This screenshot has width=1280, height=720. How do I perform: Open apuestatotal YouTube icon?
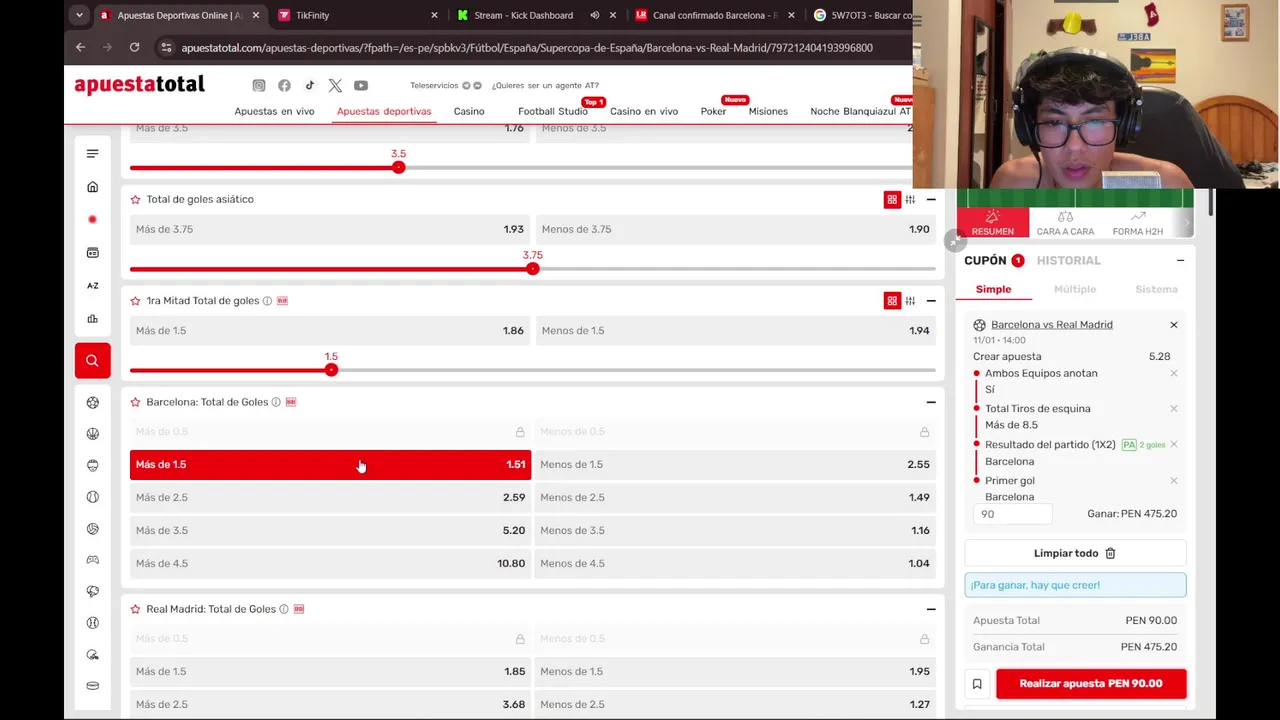click(x=361, y=85)
